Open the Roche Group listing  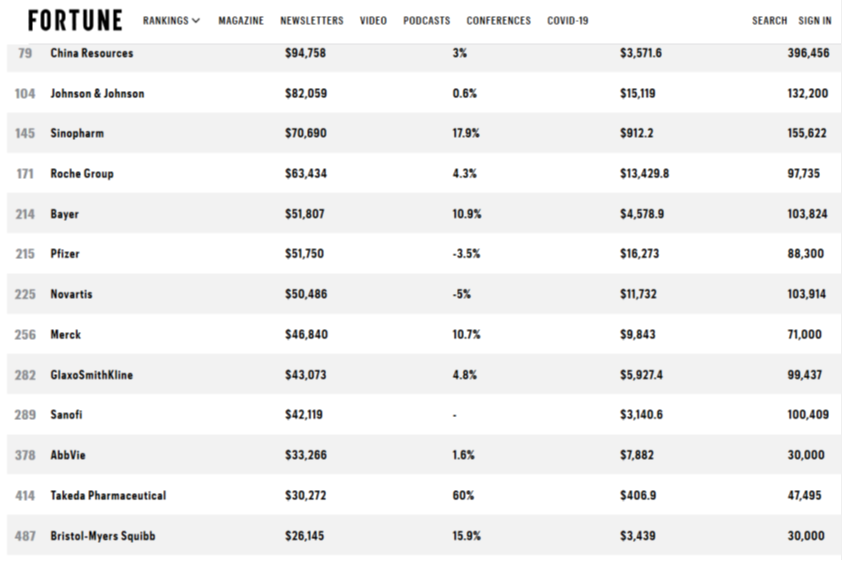pyautogui.click(x=82, y=173)
